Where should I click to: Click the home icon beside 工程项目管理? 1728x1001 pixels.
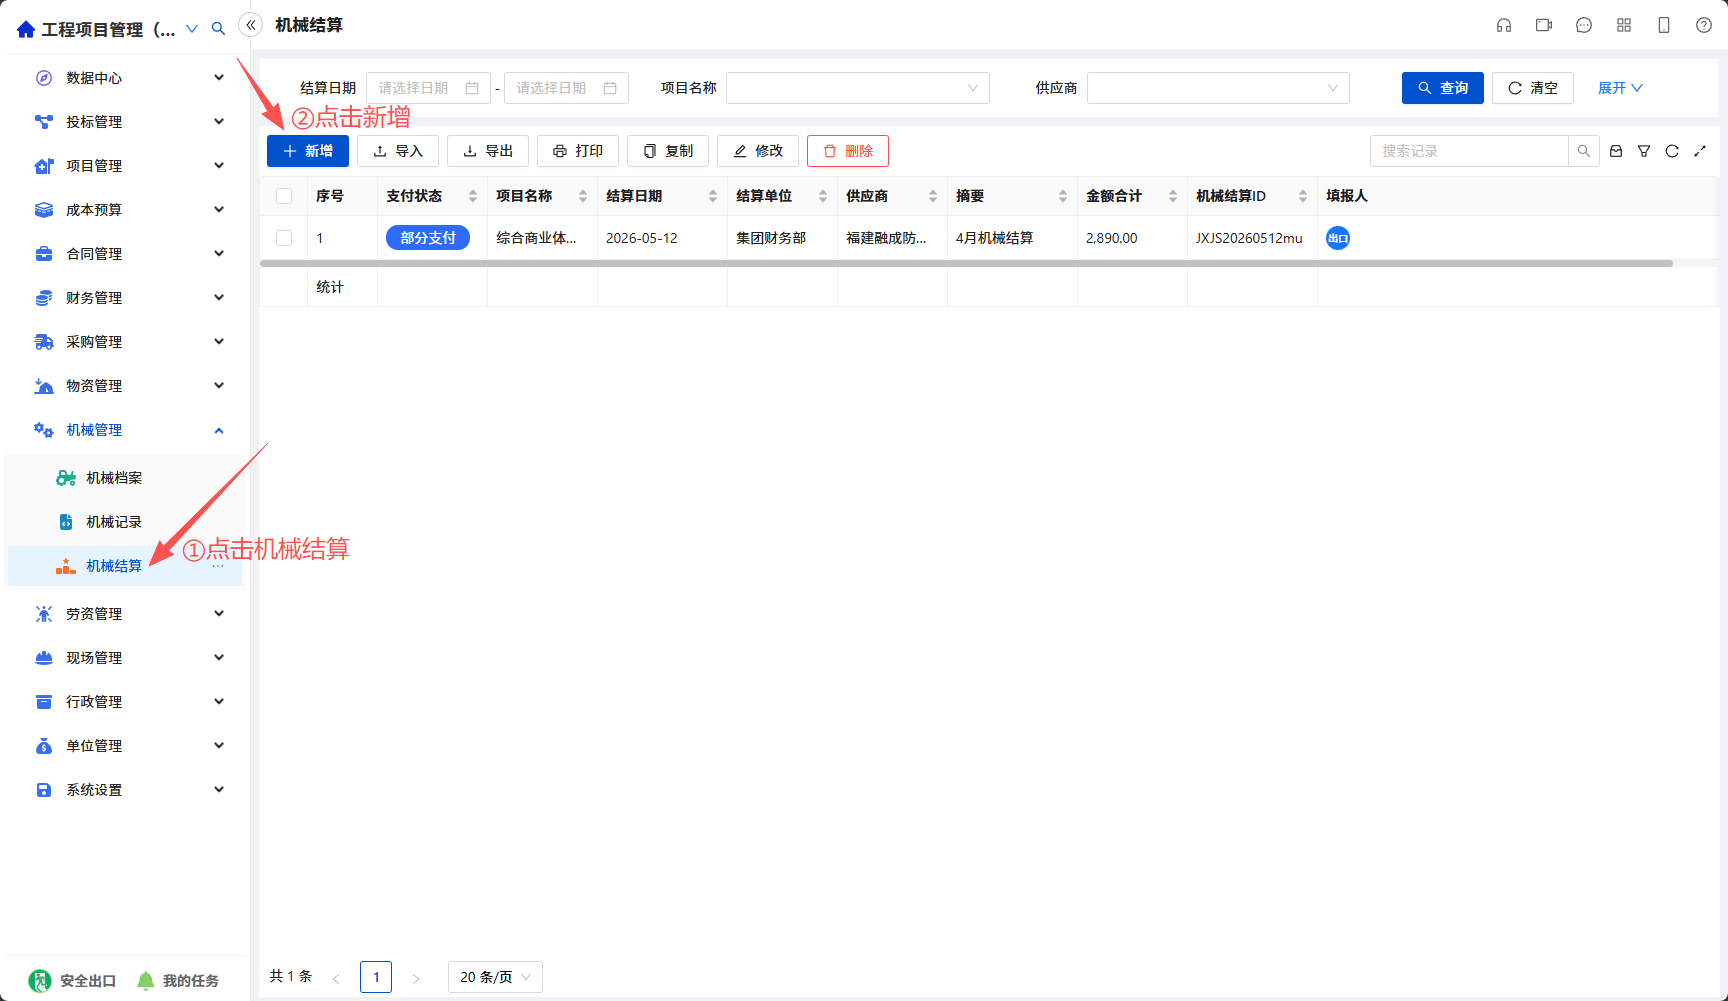click(26, 29)
